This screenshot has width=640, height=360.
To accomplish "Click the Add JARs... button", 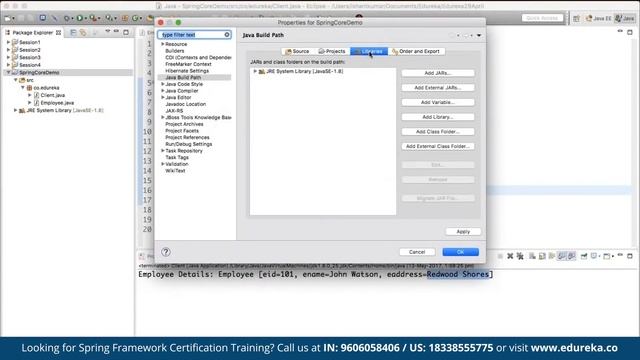I will pos(438,73).
